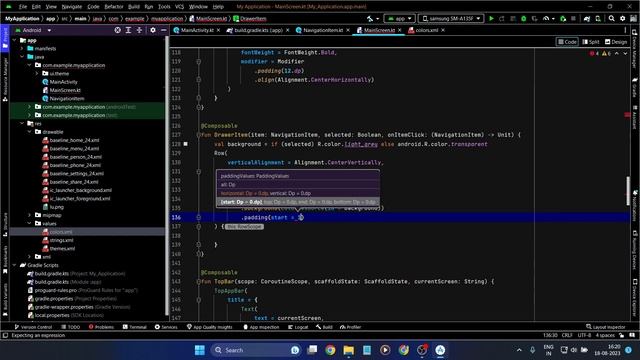Expand the manifests folder
Image resolution: width=640 pixels, height=360 pixels.
tap(22, 49)
